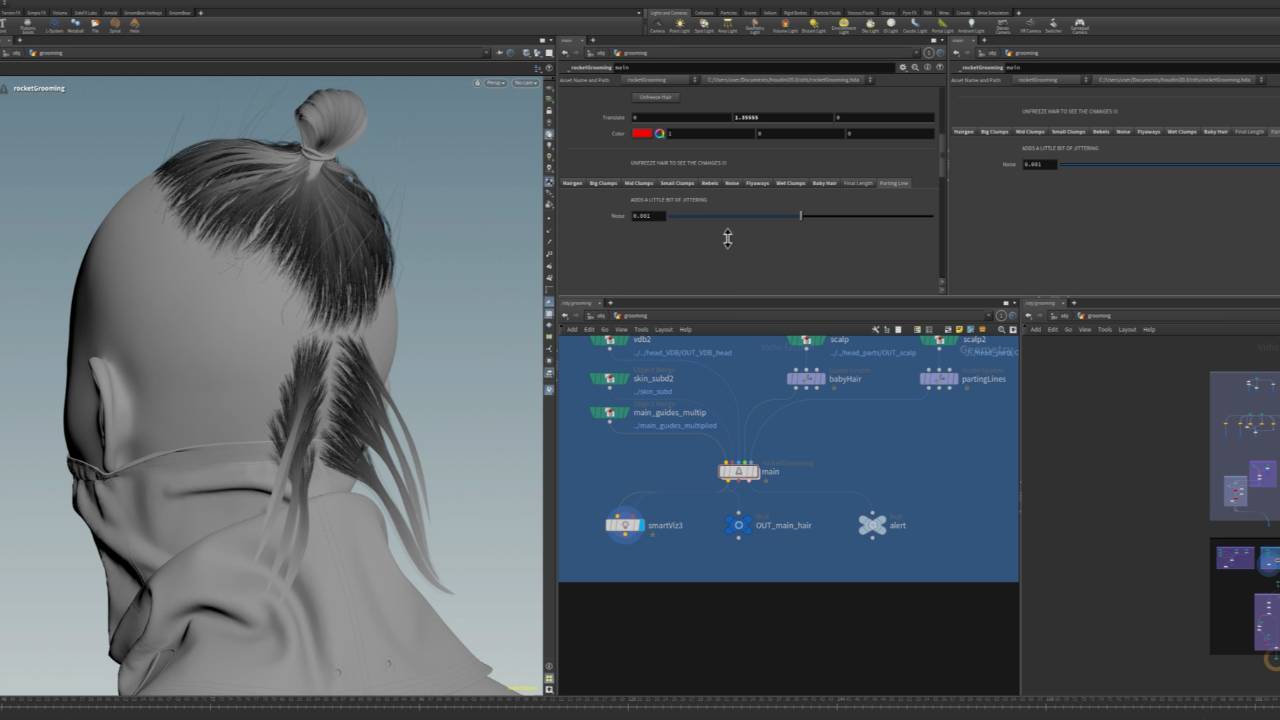Open the No cam viewport dropdown
1280x720 pixels.
click(x=525, y=83)
